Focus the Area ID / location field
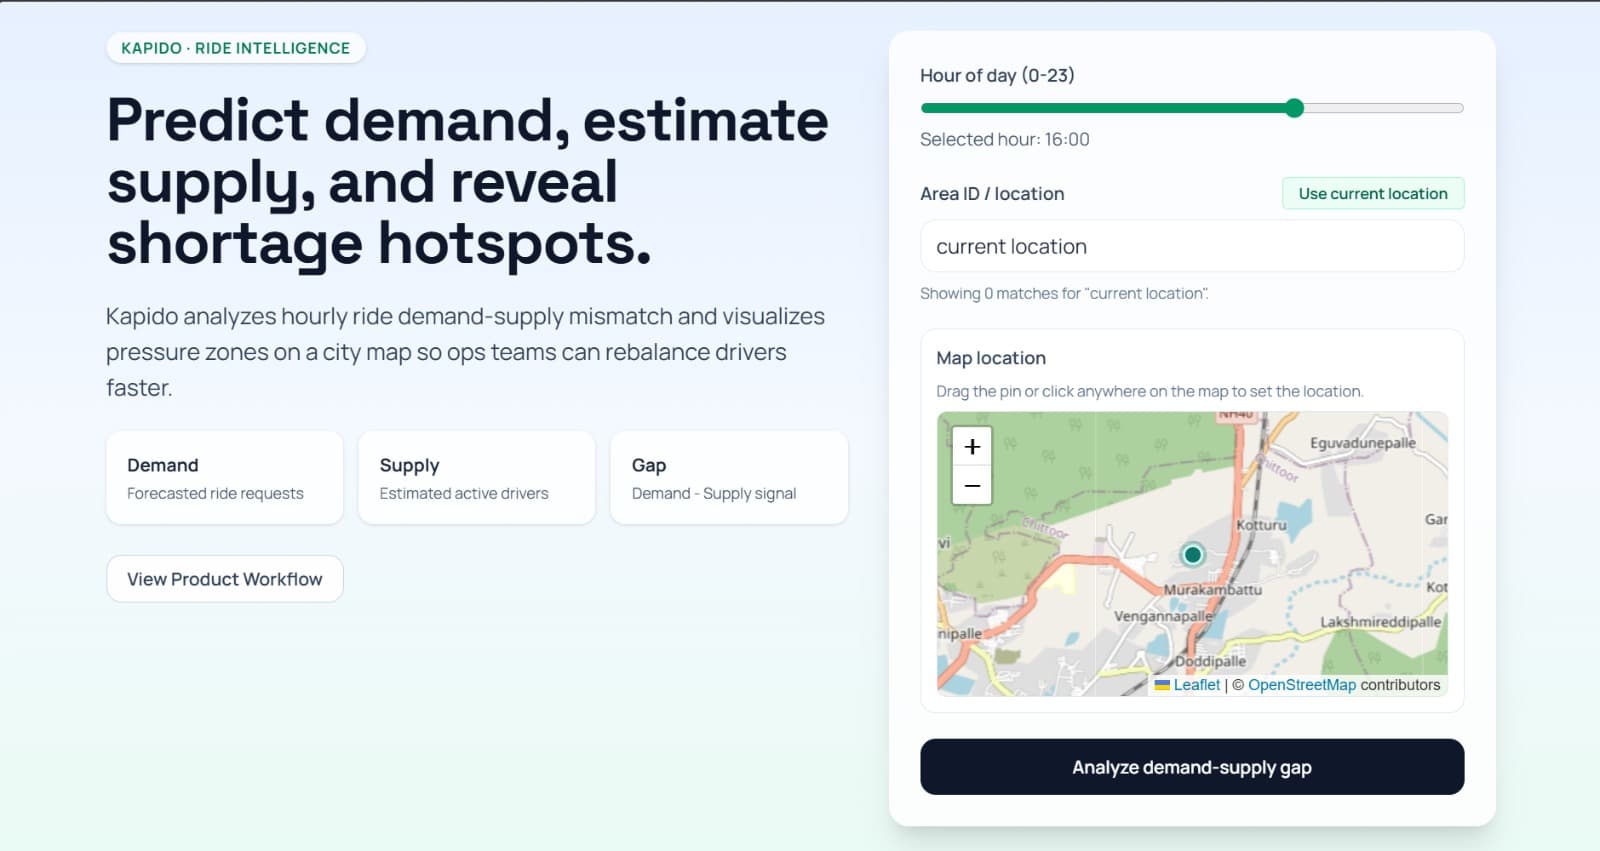The image size is (1600, 851). point(1192,246)
